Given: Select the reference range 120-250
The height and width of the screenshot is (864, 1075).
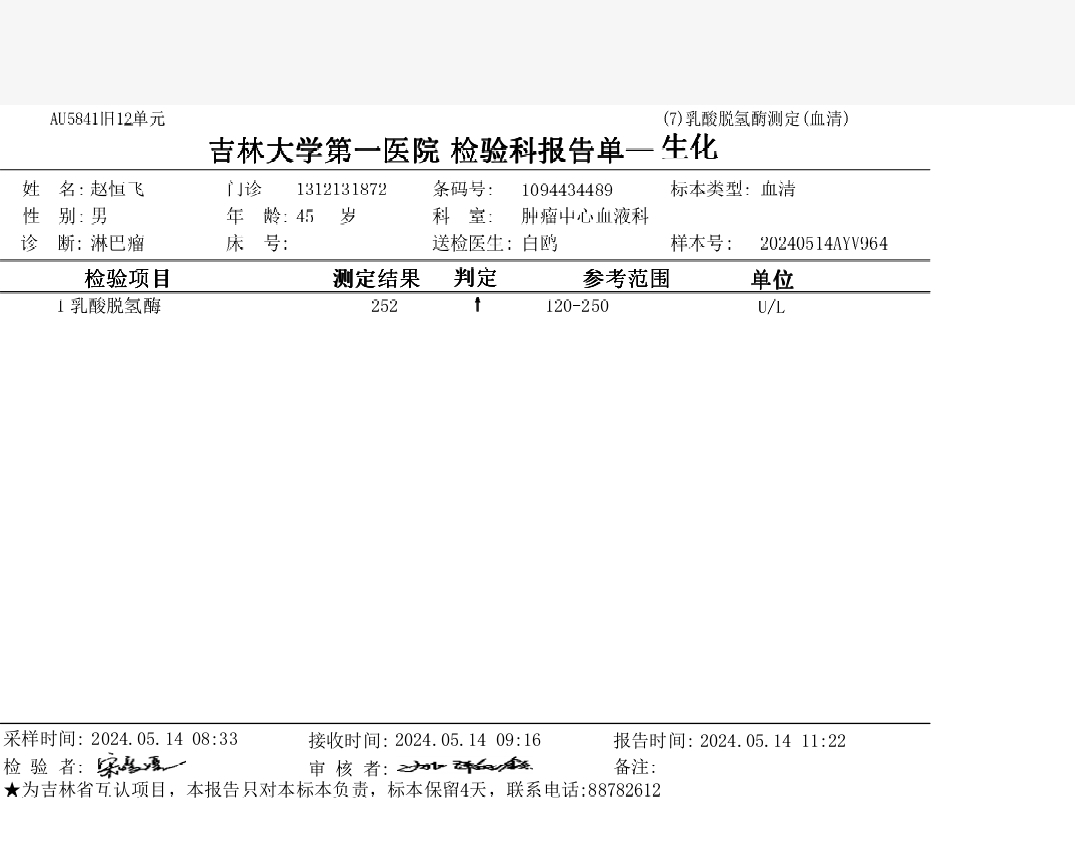Looking at the screenshot, I should pos(577,306).
